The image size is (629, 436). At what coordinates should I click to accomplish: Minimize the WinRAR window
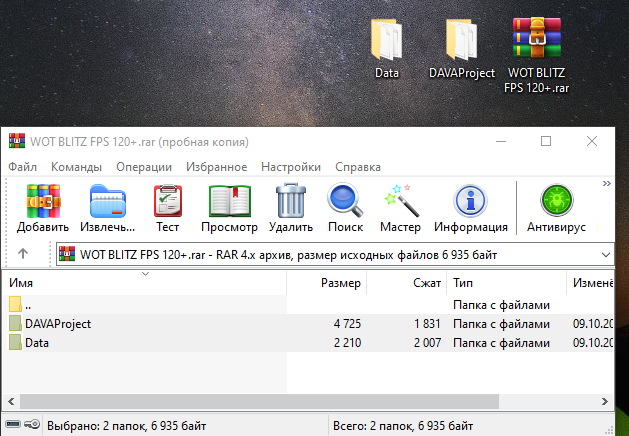click(x=501, y=141)
